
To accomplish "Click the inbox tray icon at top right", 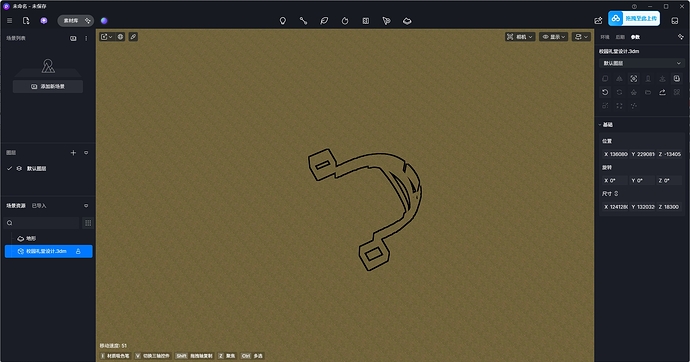I will pos(675,21).
